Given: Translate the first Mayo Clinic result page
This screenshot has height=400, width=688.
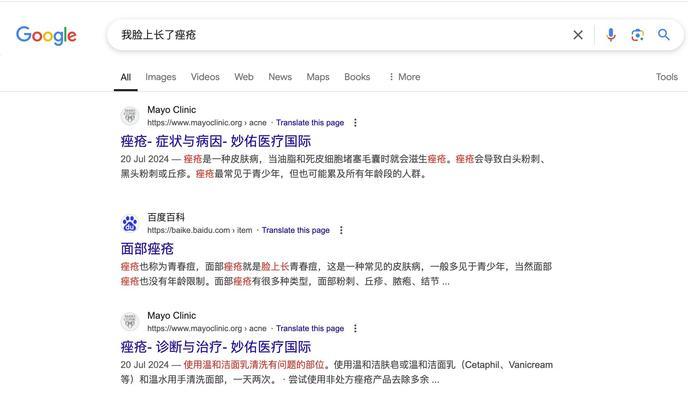Looking at the screenshot, I should 310,123.
